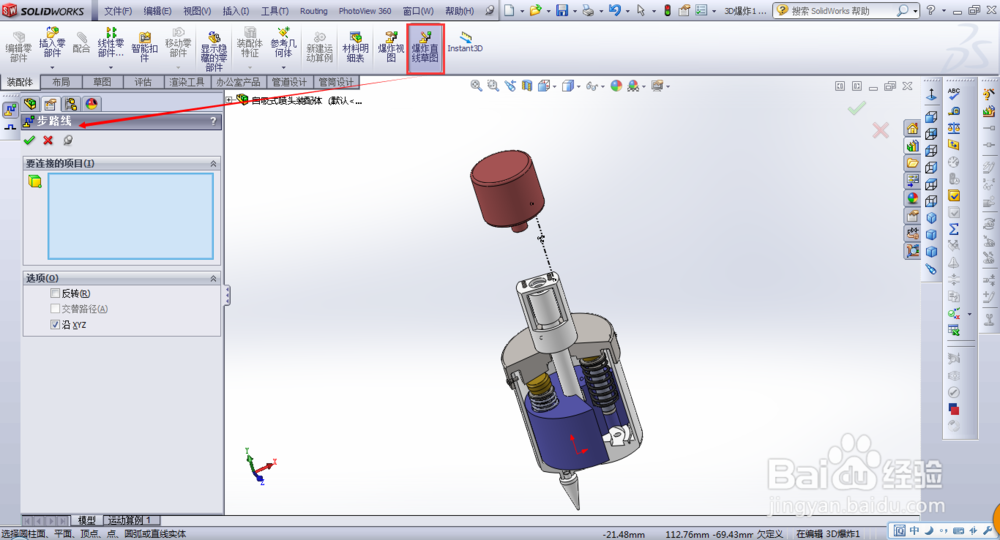The height and width of the screenshot is (540, 1000).
Task: Select the Smart Fasteners (智能扣件) tool
Action: [x=145, y=47]
